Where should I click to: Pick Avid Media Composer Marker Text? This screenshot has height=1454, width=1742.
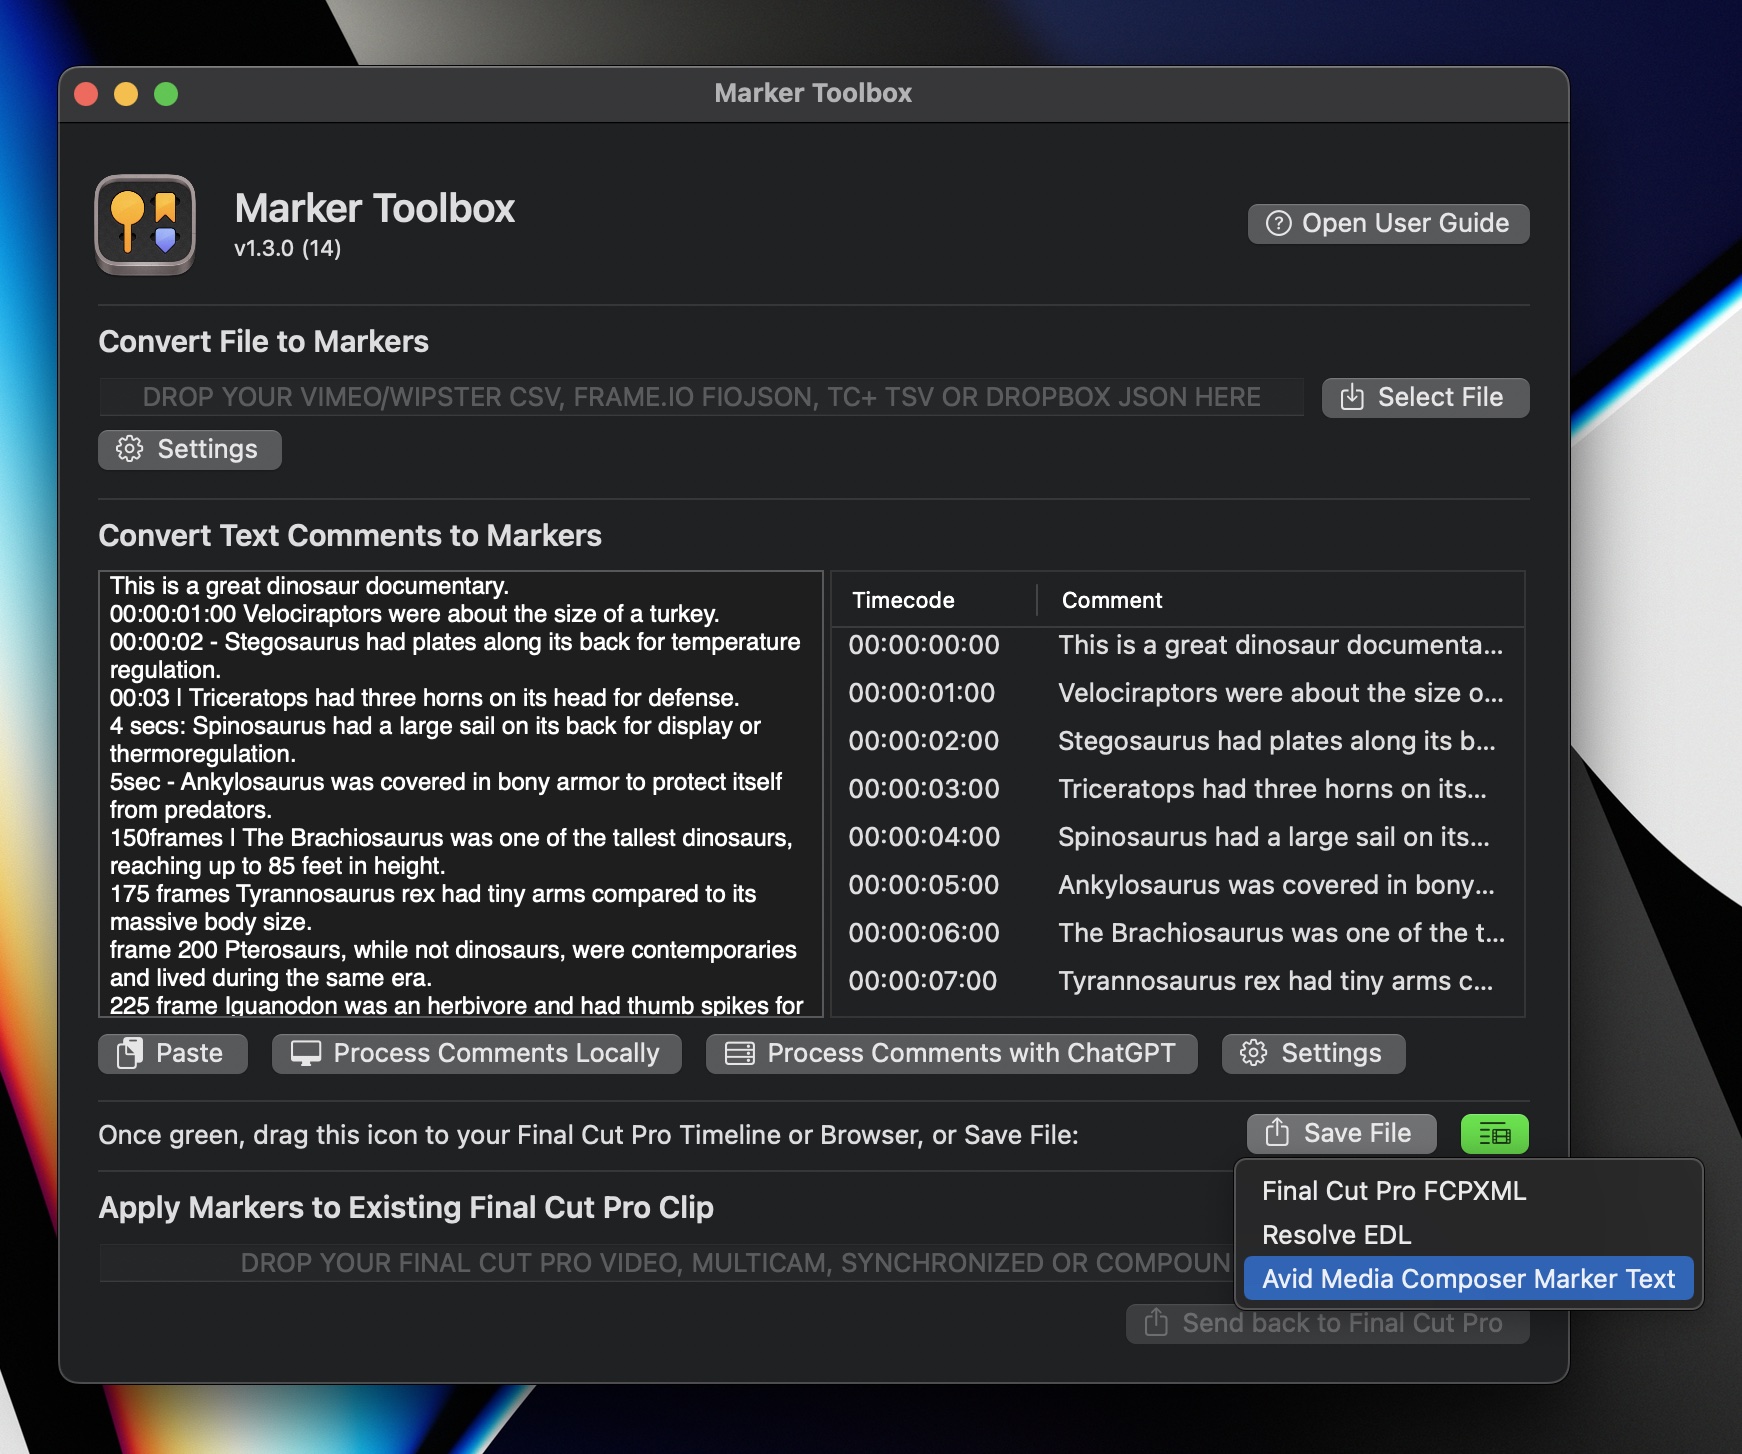(x=1467, y=1279)
